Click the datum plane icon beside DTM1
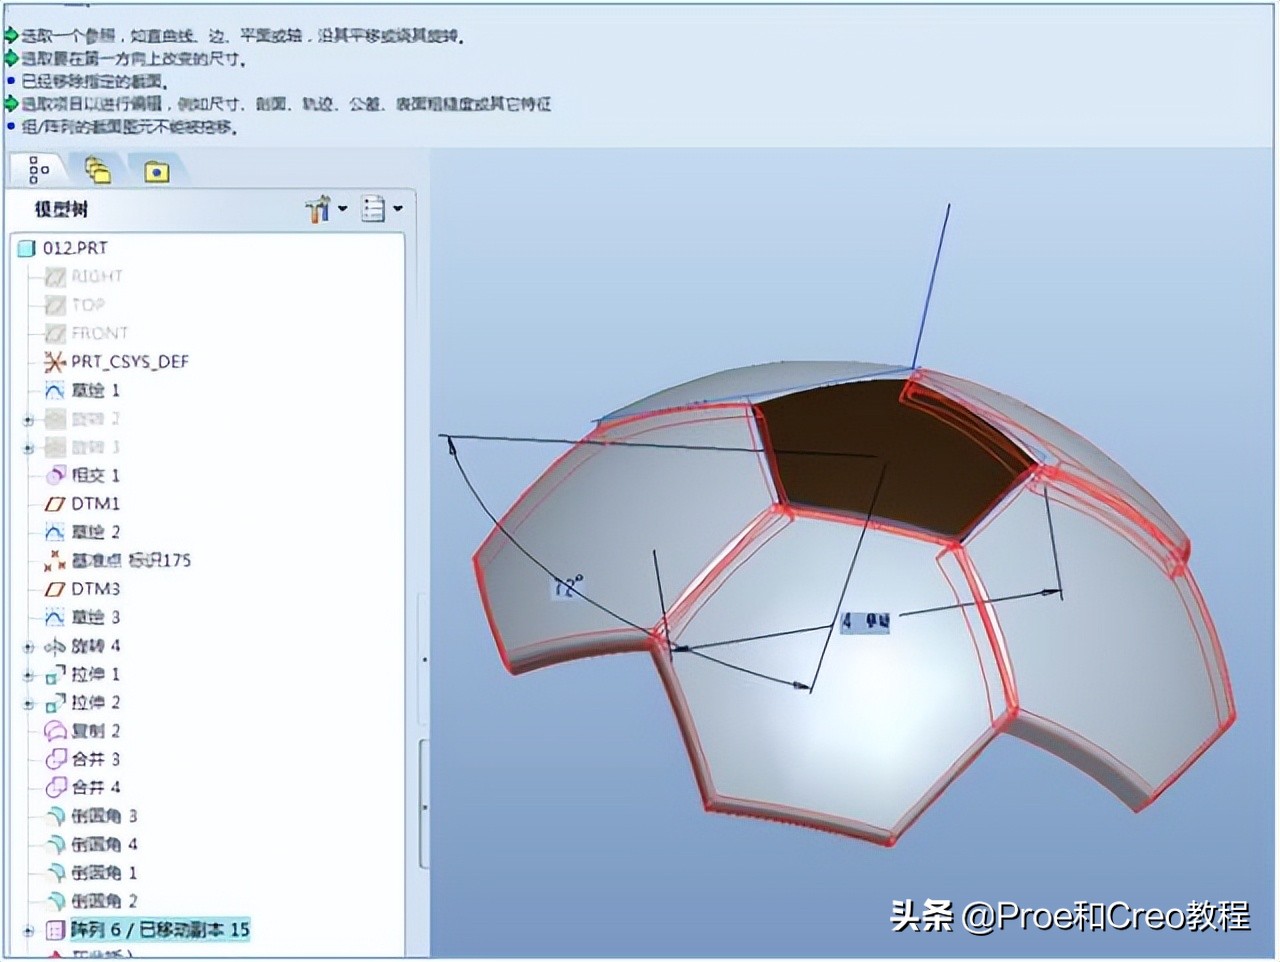Viewport: 1280px width, 962px height. click(x=55, y=504)
